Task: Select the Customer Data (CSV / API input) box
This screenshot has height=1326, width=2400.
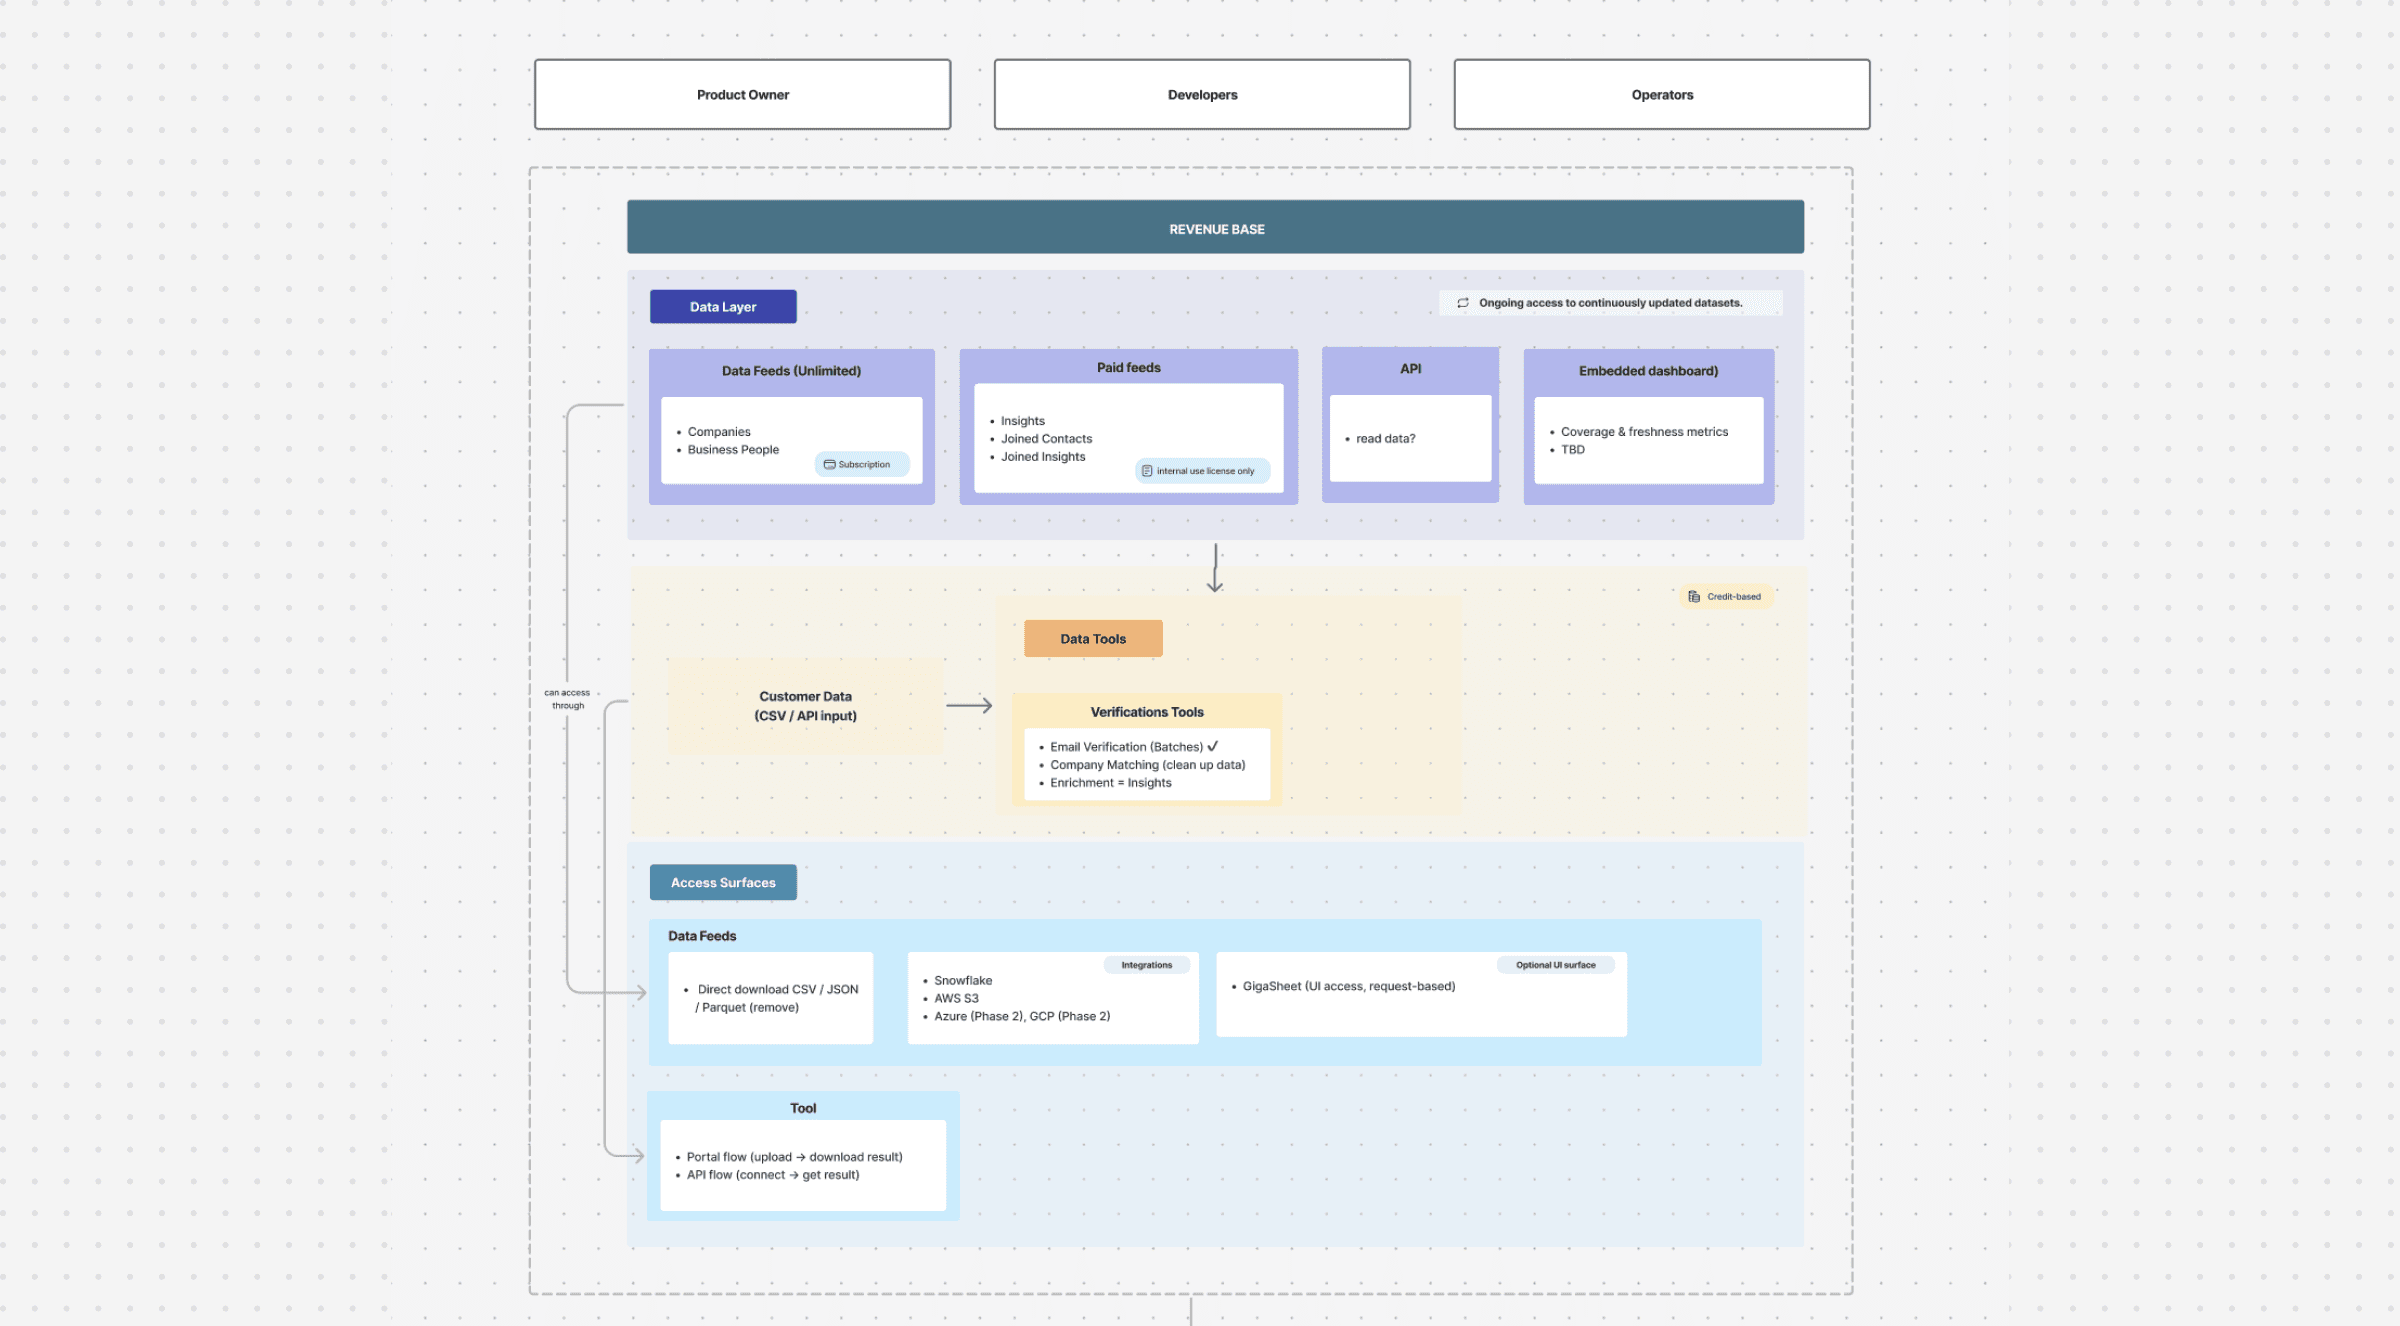Action: (805, 706)
